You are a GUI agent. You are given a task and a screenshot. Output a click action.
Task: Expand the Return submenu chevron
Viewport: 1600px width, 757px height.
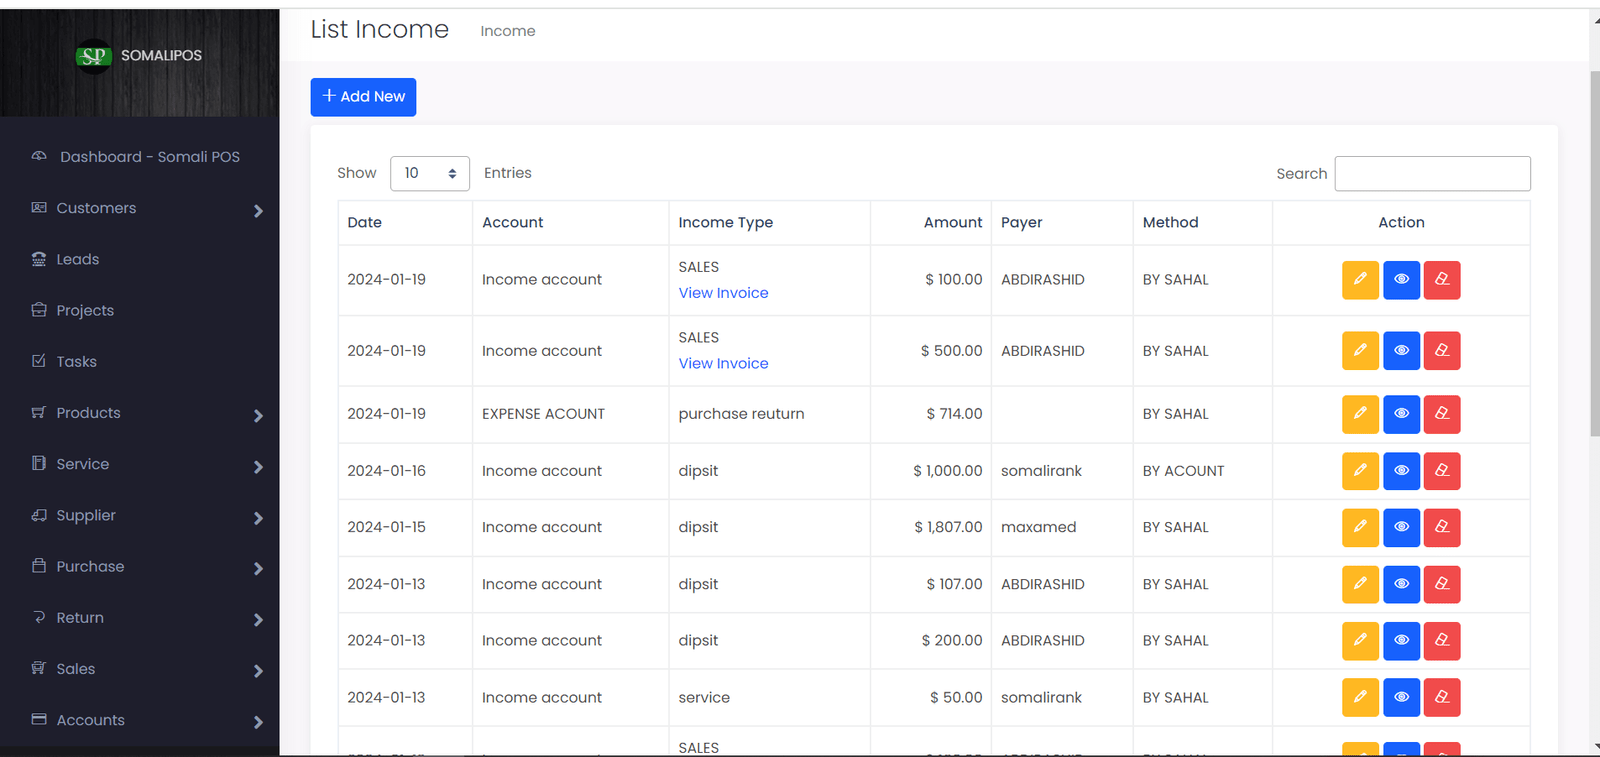click(258, 620)
